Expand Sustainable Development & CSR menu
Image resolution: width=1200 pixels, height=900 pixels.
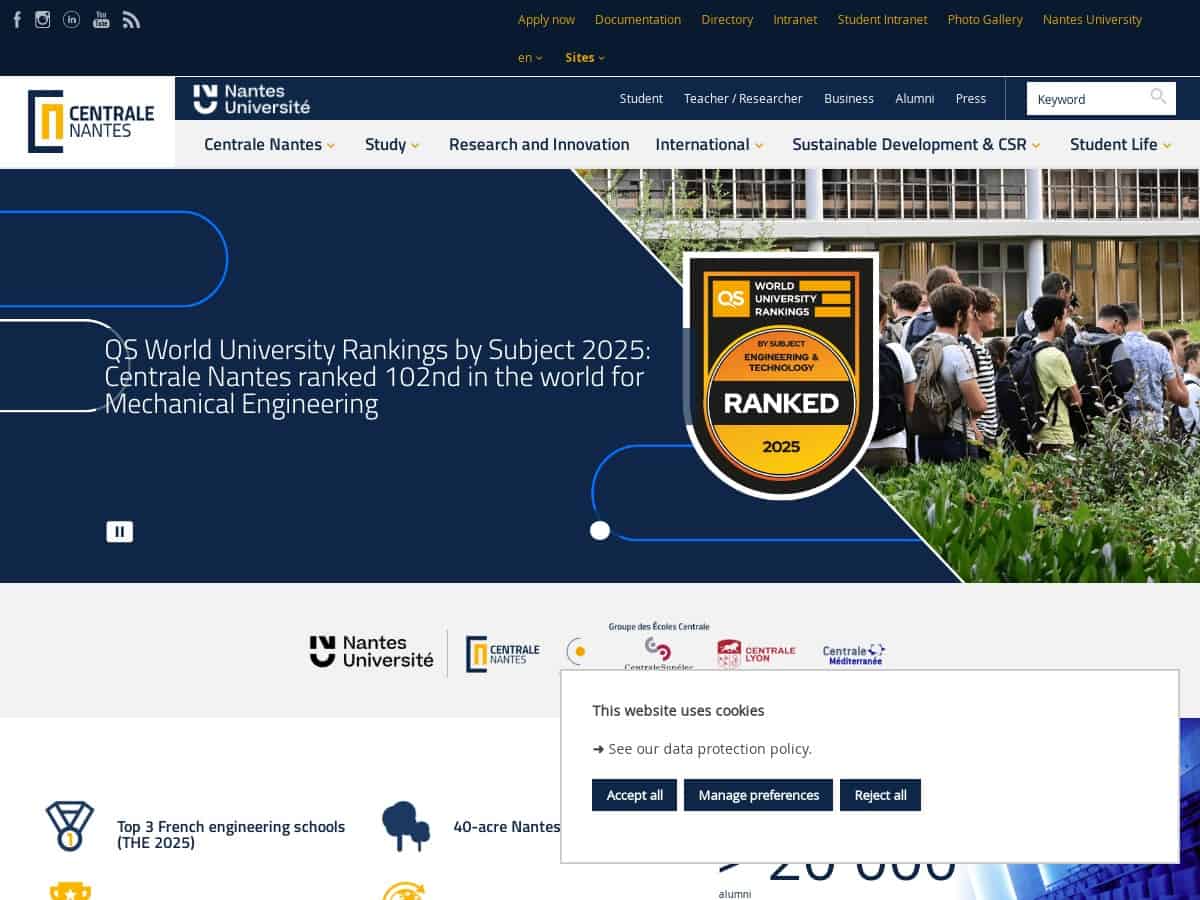pyautogui.click(x=917, y=144)
